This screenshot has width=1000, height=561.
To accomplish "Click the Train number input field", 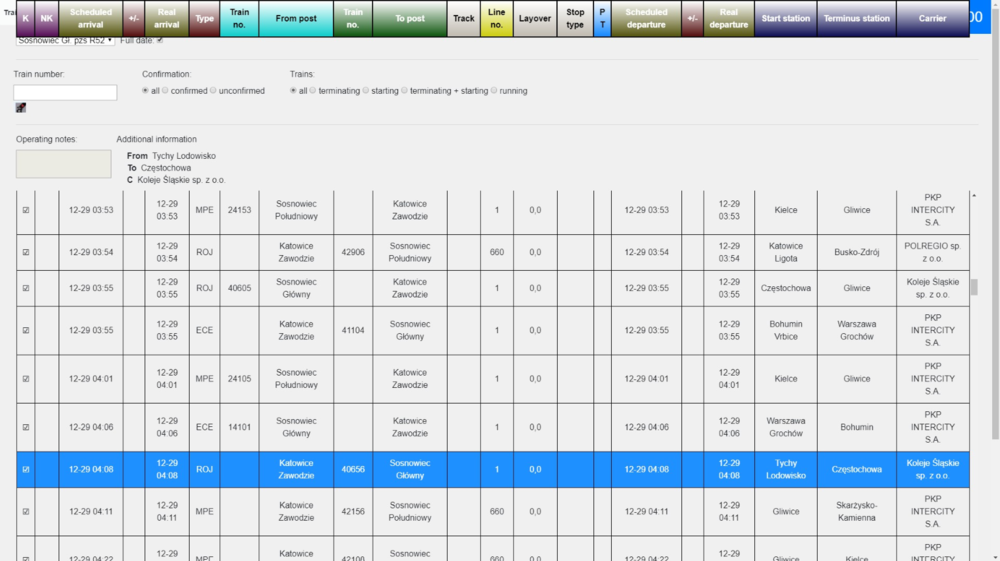I will [x=65, y=92].
